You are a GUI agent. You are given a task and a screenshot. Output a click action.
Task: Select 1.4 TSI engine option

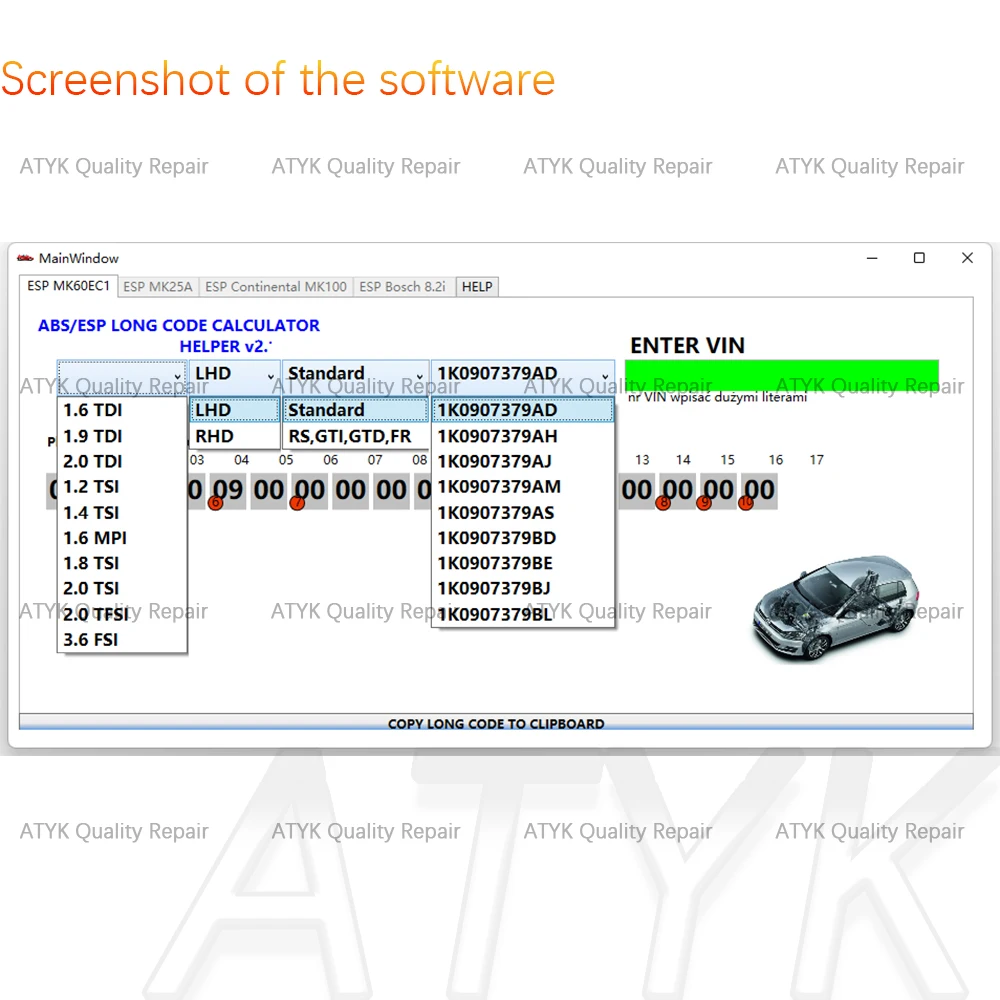point(122,513)
